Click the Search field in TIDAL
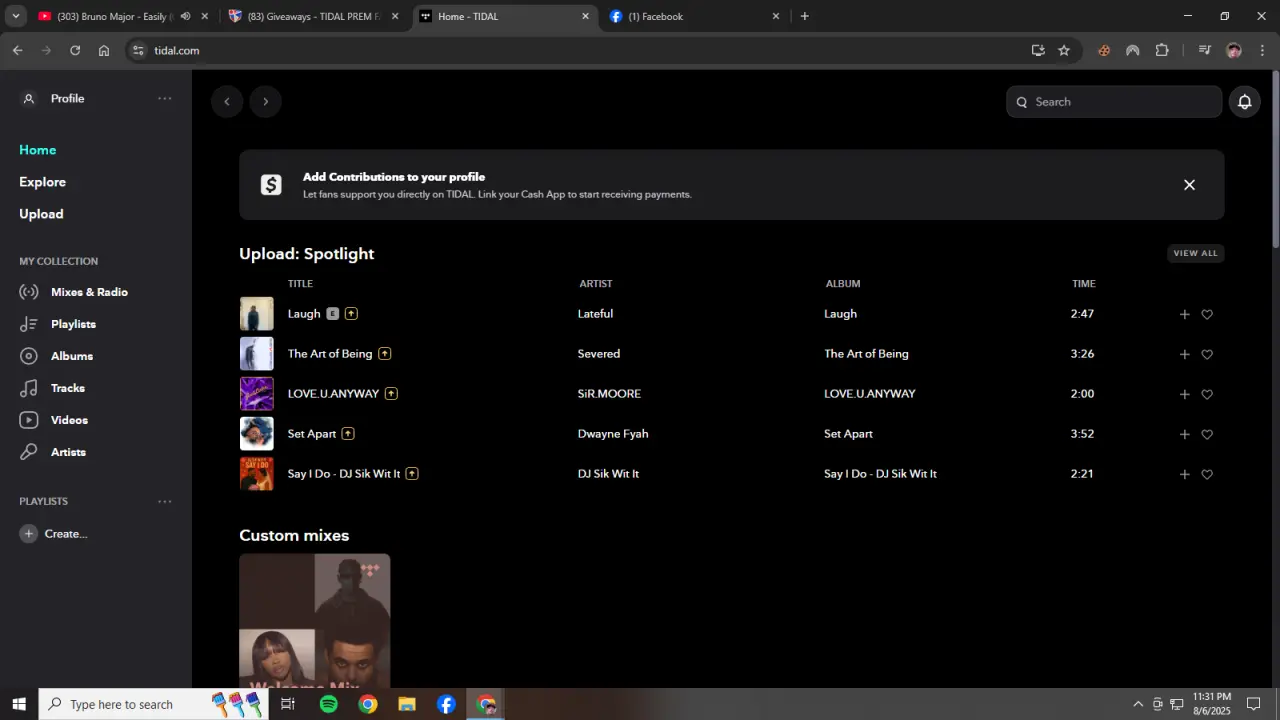This screenshot has height=720, width=1280. (x=1114, y=102)
